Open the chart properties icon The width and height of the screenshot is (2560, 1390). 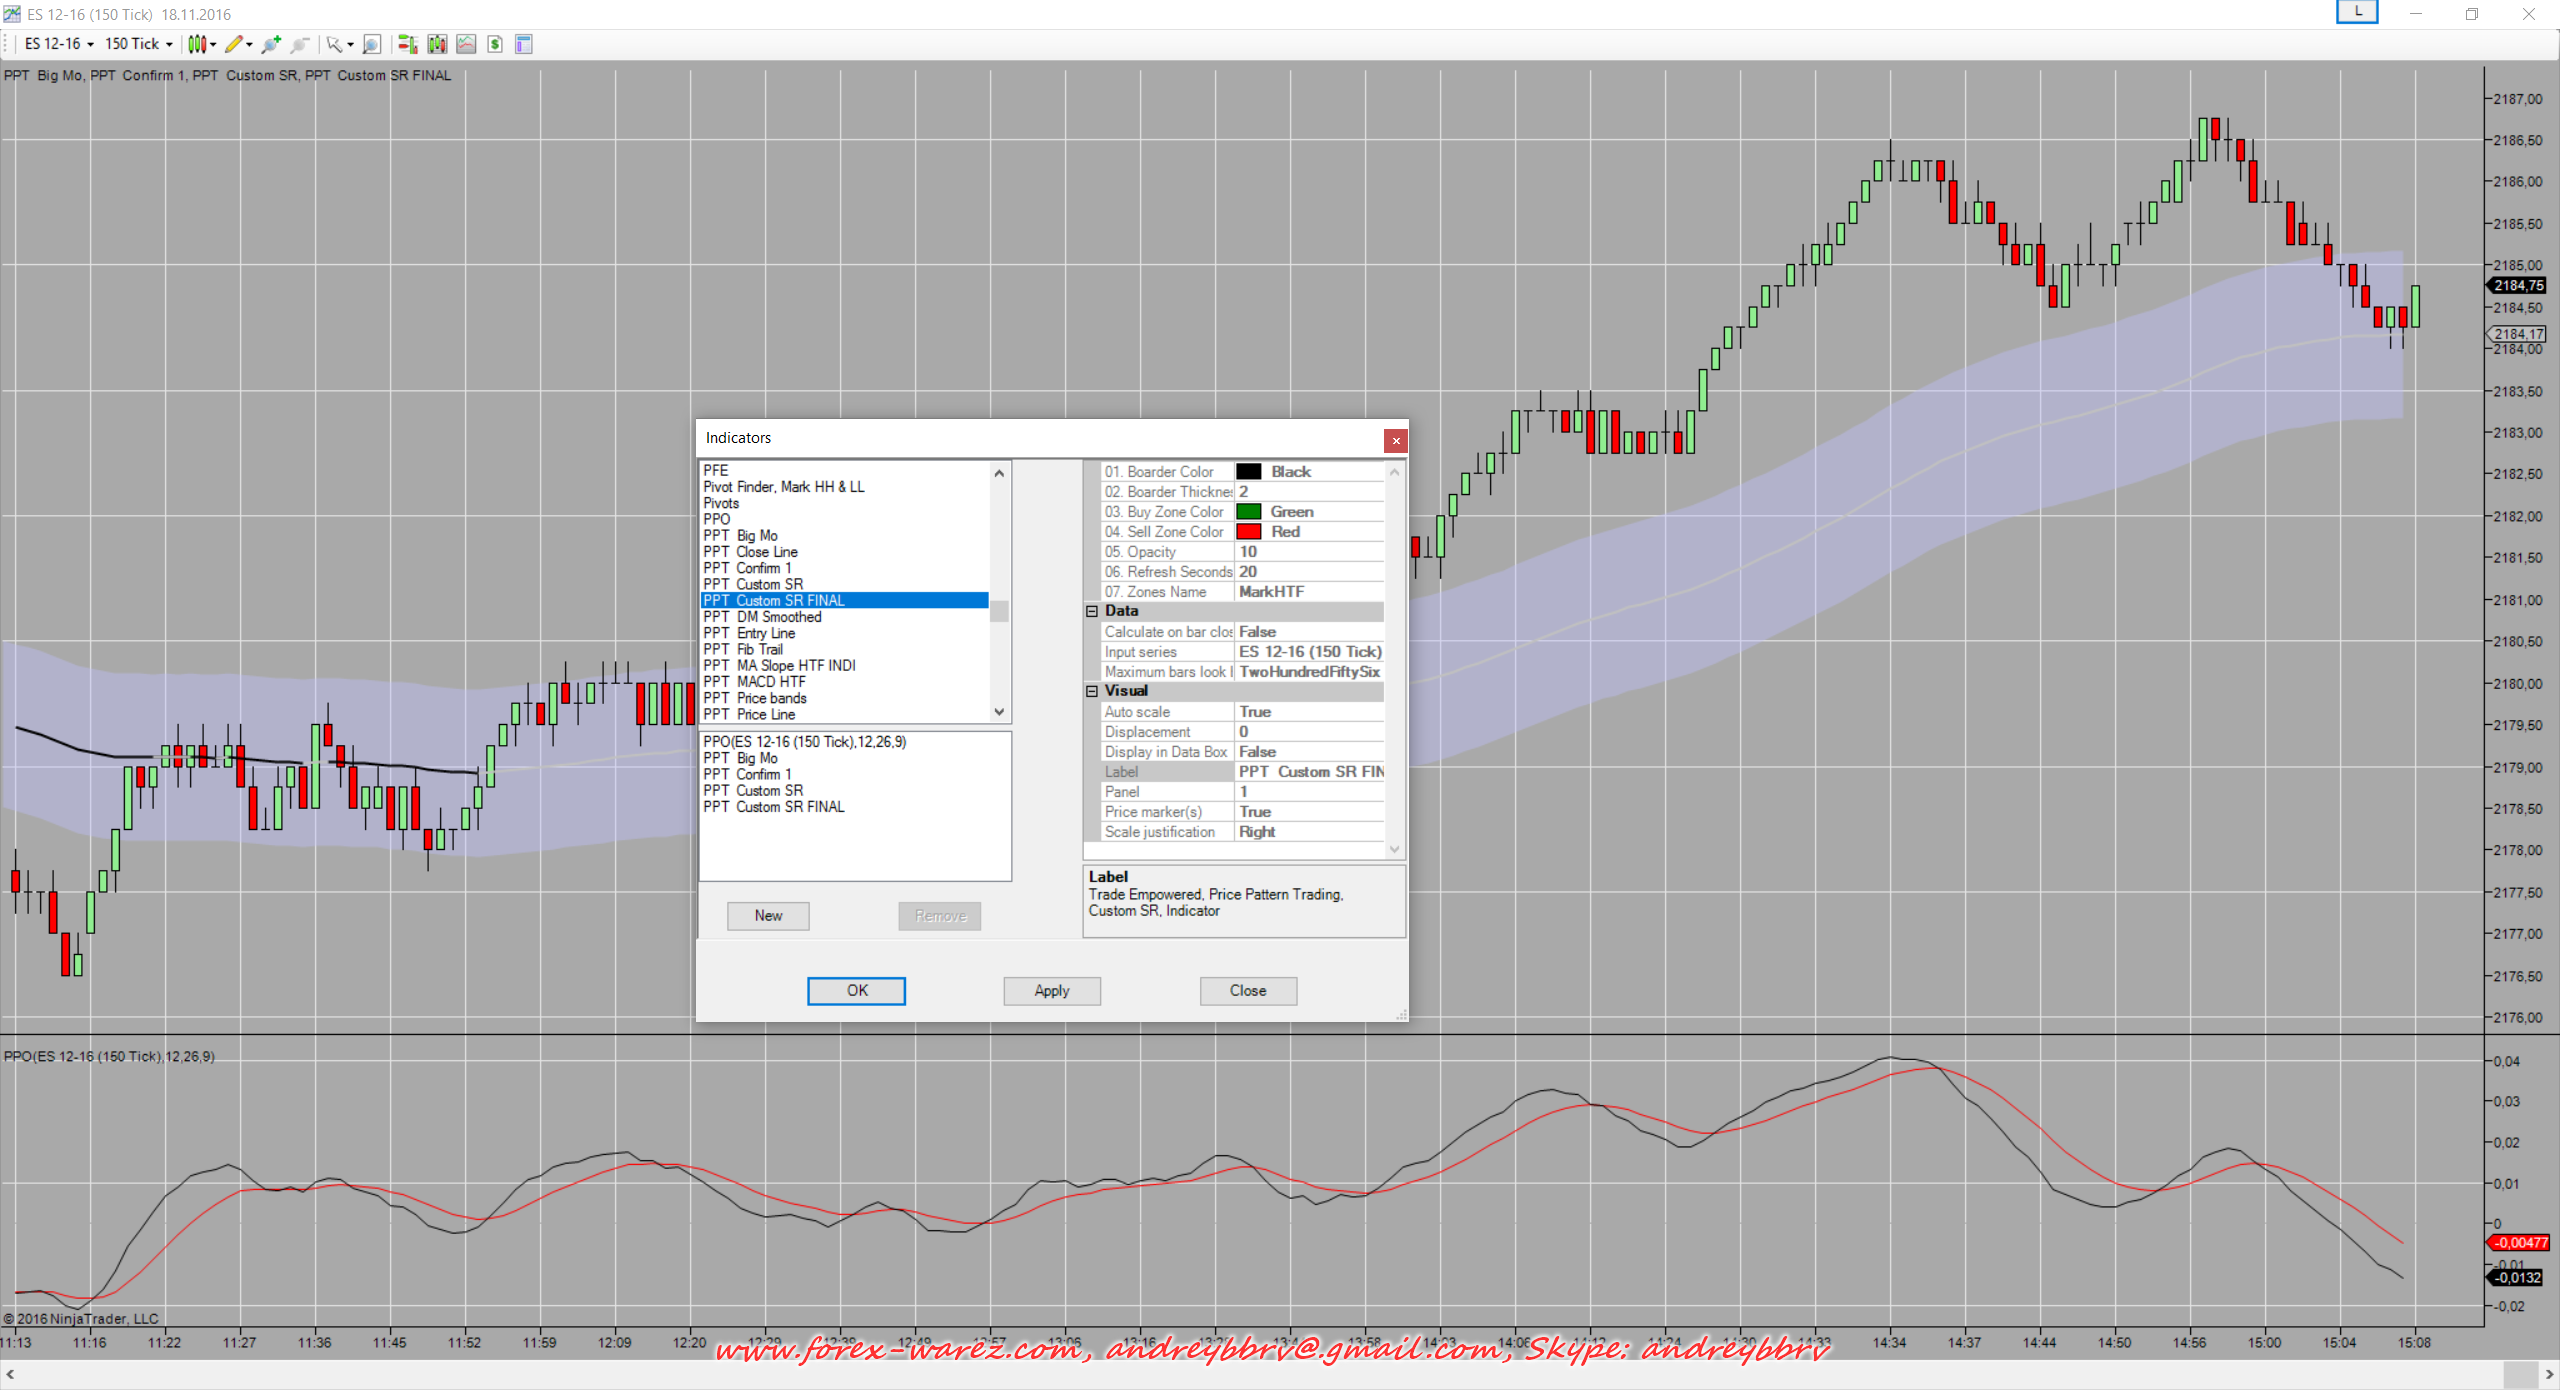coord(523,44)
